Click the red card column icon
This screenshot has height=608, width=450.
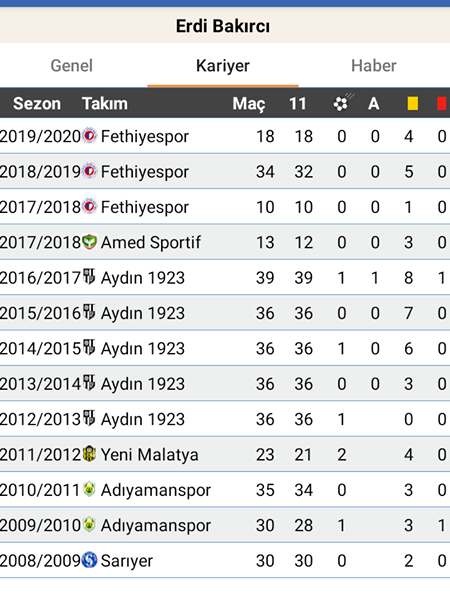click(x=442, y=104)
